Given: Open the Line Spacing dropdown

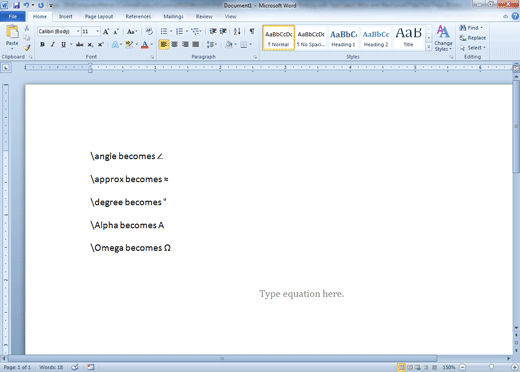Looking at the screenshot, I should [x=212, y=44].
